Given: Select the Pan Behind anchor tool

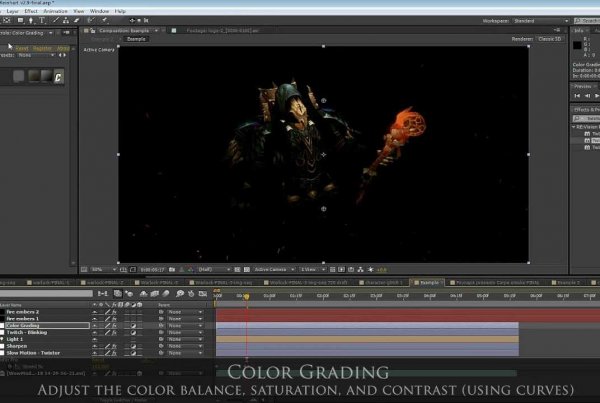Looking at the screenshot, I should (7, 20).
